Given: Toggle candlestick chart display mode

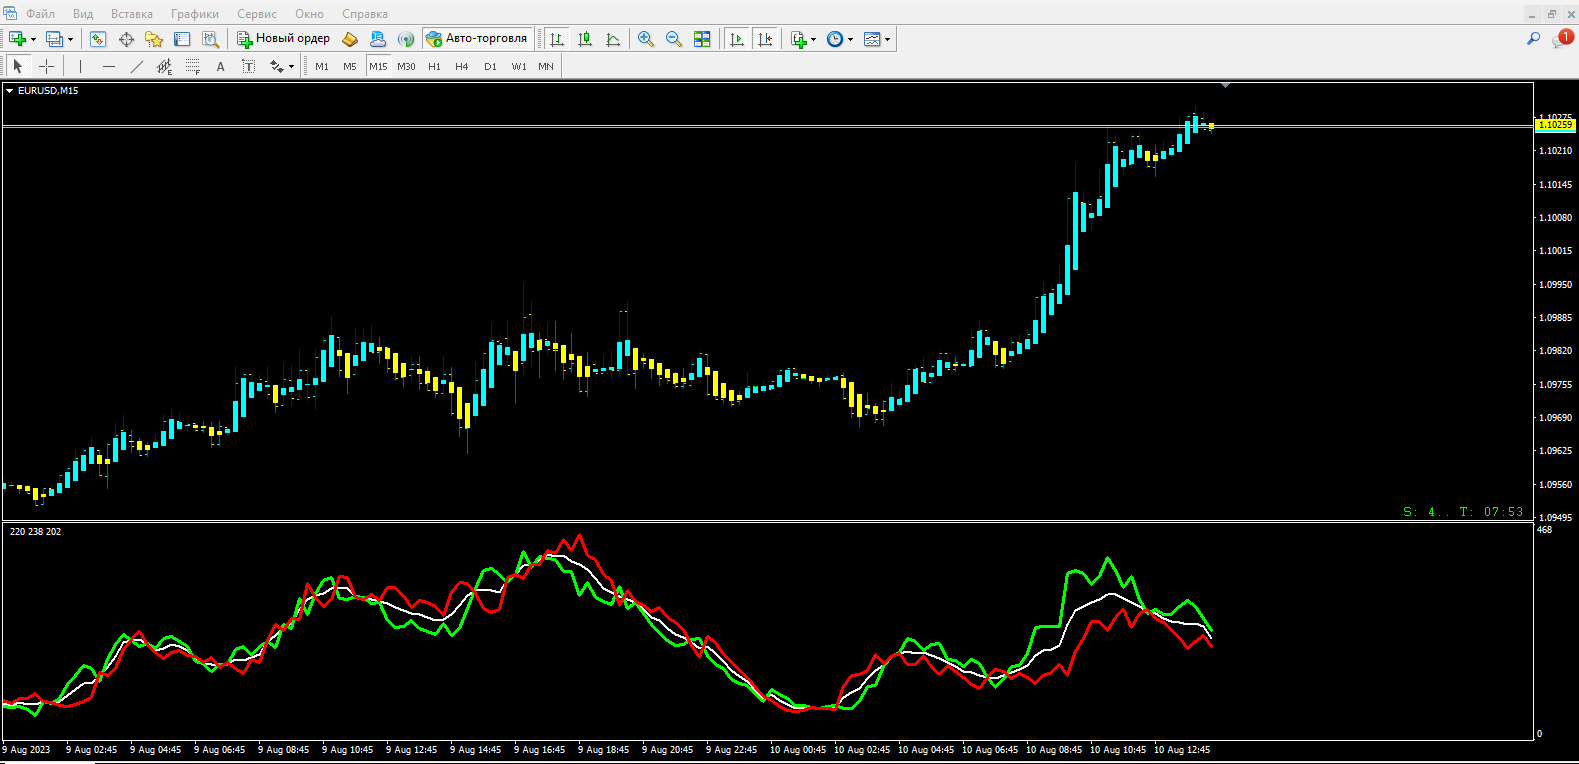Looking at the screenshot, I should 585,39.
